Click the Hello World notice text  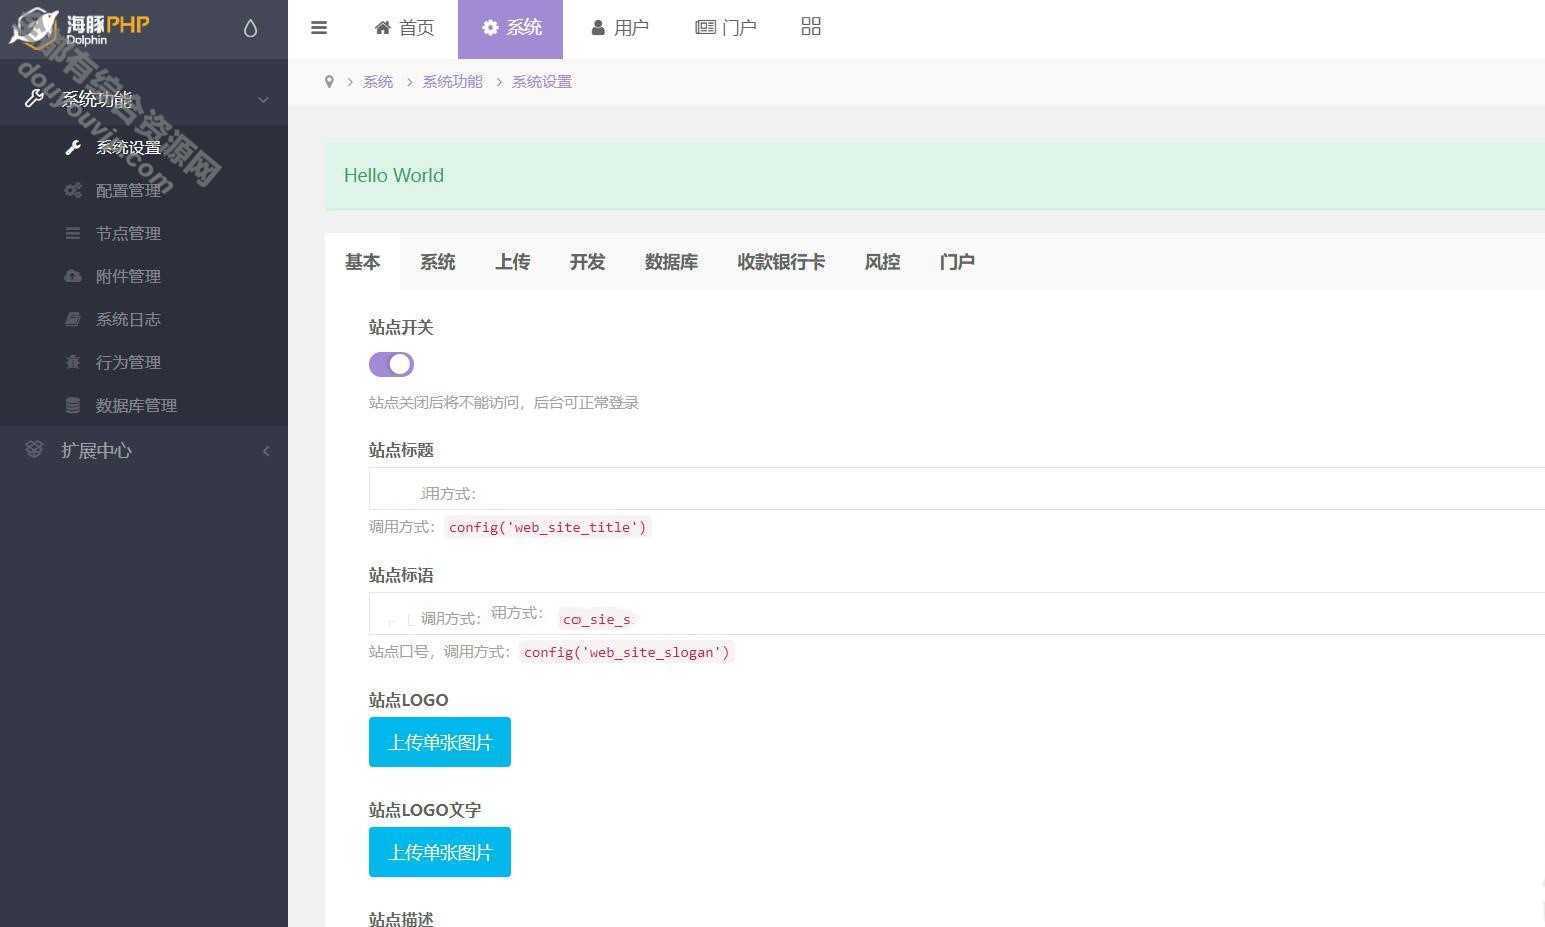click(394, 175)
